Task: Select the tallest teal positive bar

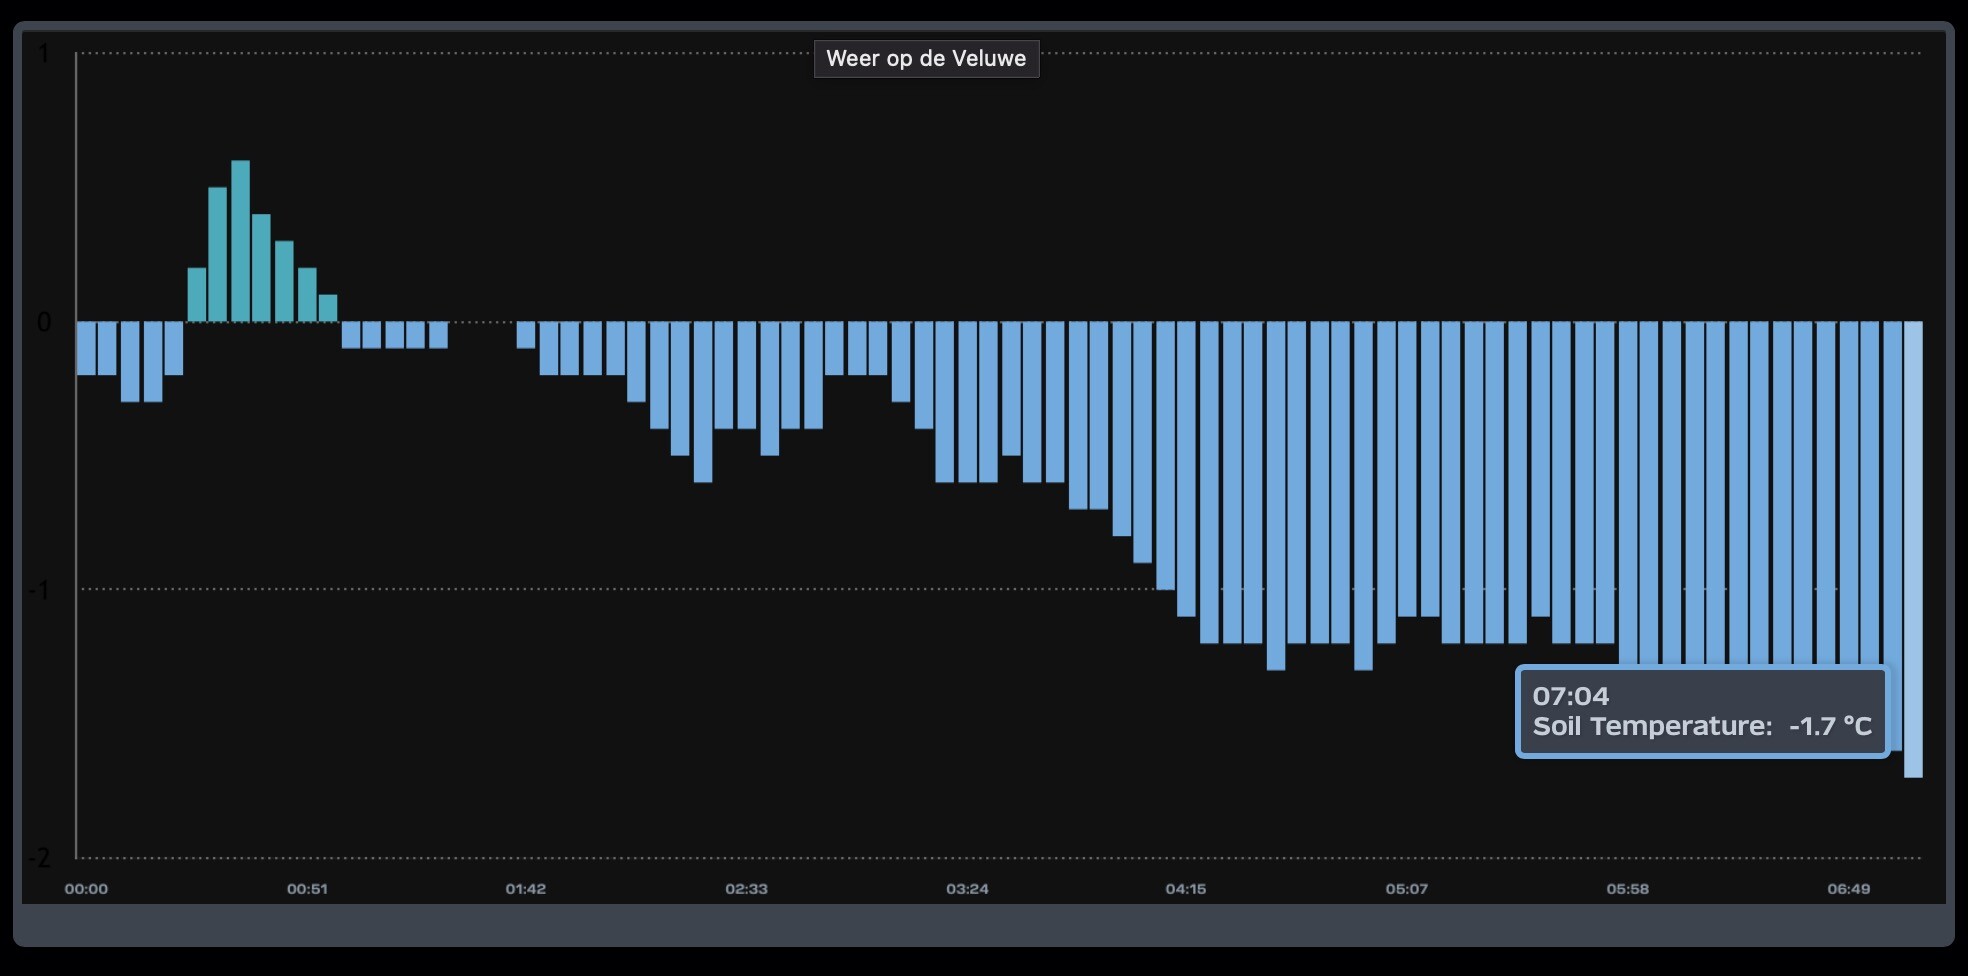Action: pos(240,241)
